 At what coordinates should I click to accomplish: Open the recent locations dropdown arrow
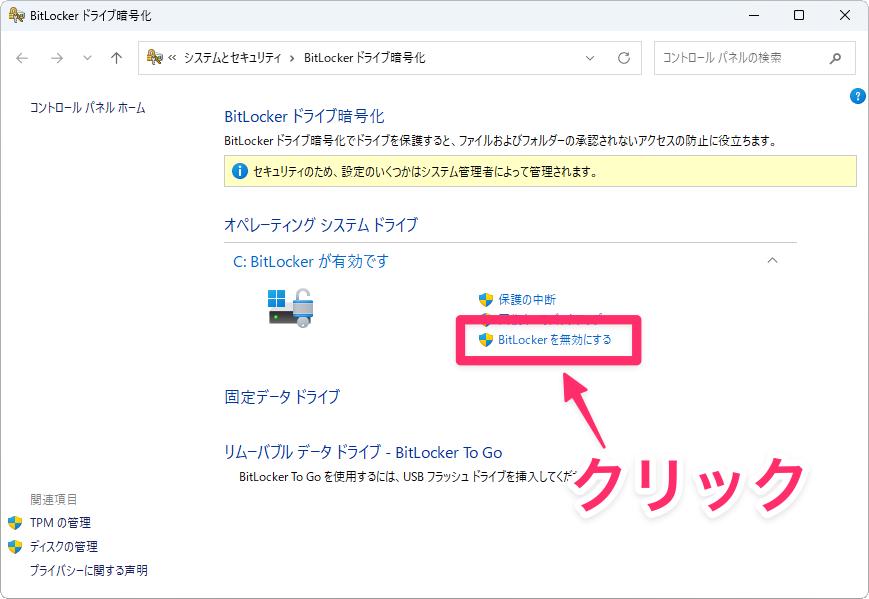pyautogui.click(x=87, y=58)
